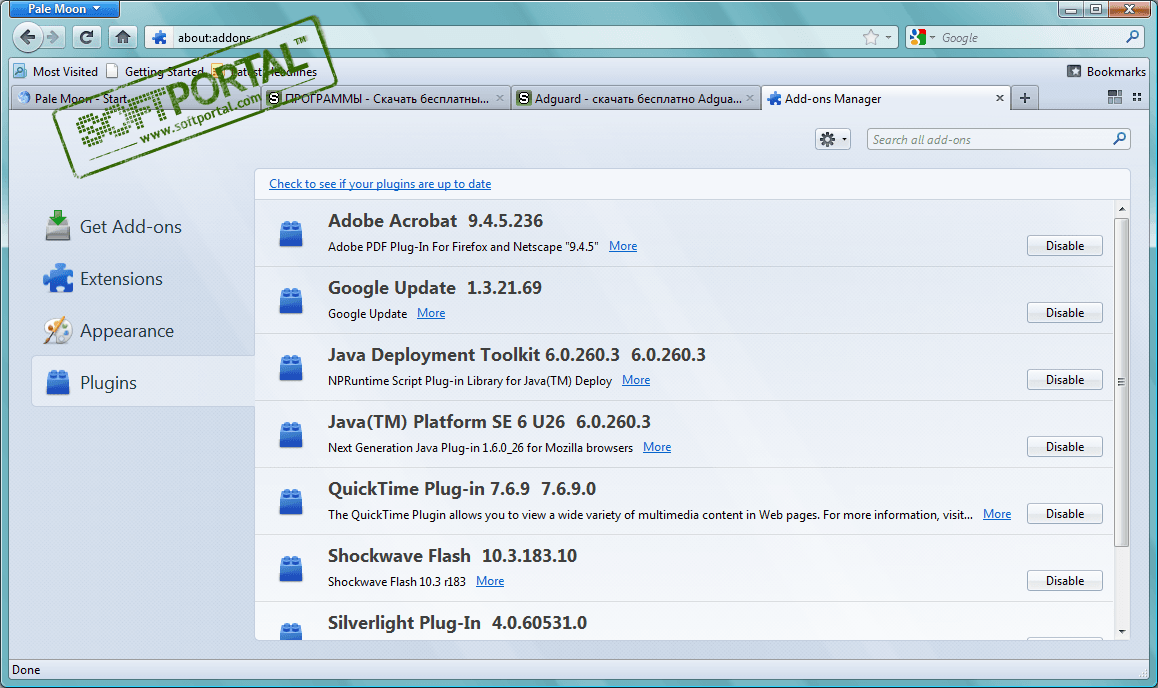Click the Google Update plugin icon
The width and height of the screenshot is (1158, 688).
coord(291,300)
